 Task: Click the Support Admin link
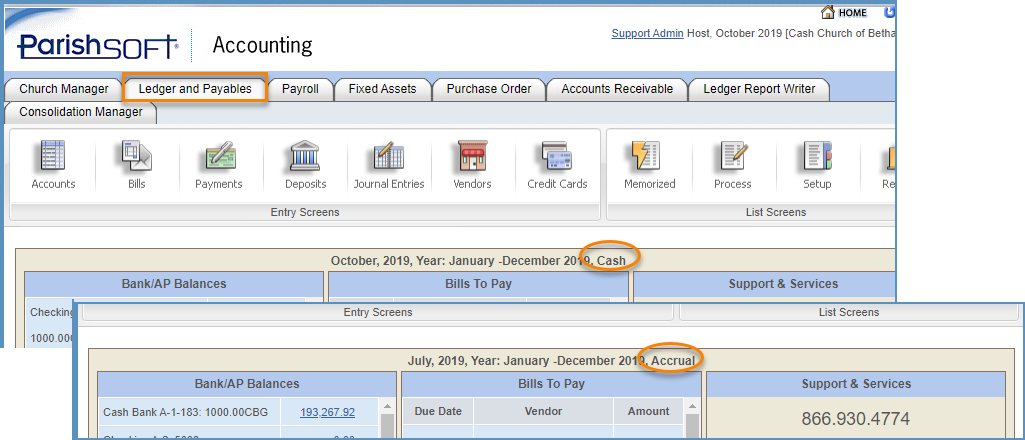point(647,33)
